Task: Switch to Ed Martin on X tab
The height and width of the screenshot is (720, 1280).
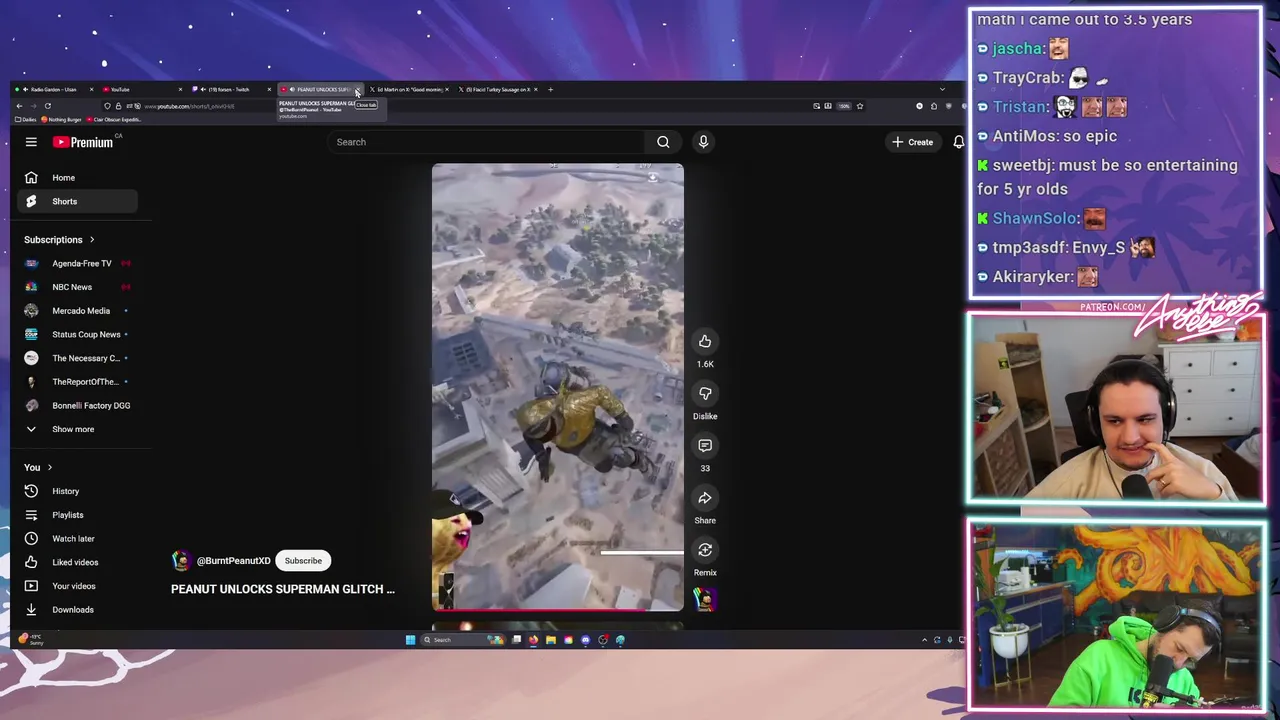Action: (x=408, y=89)
